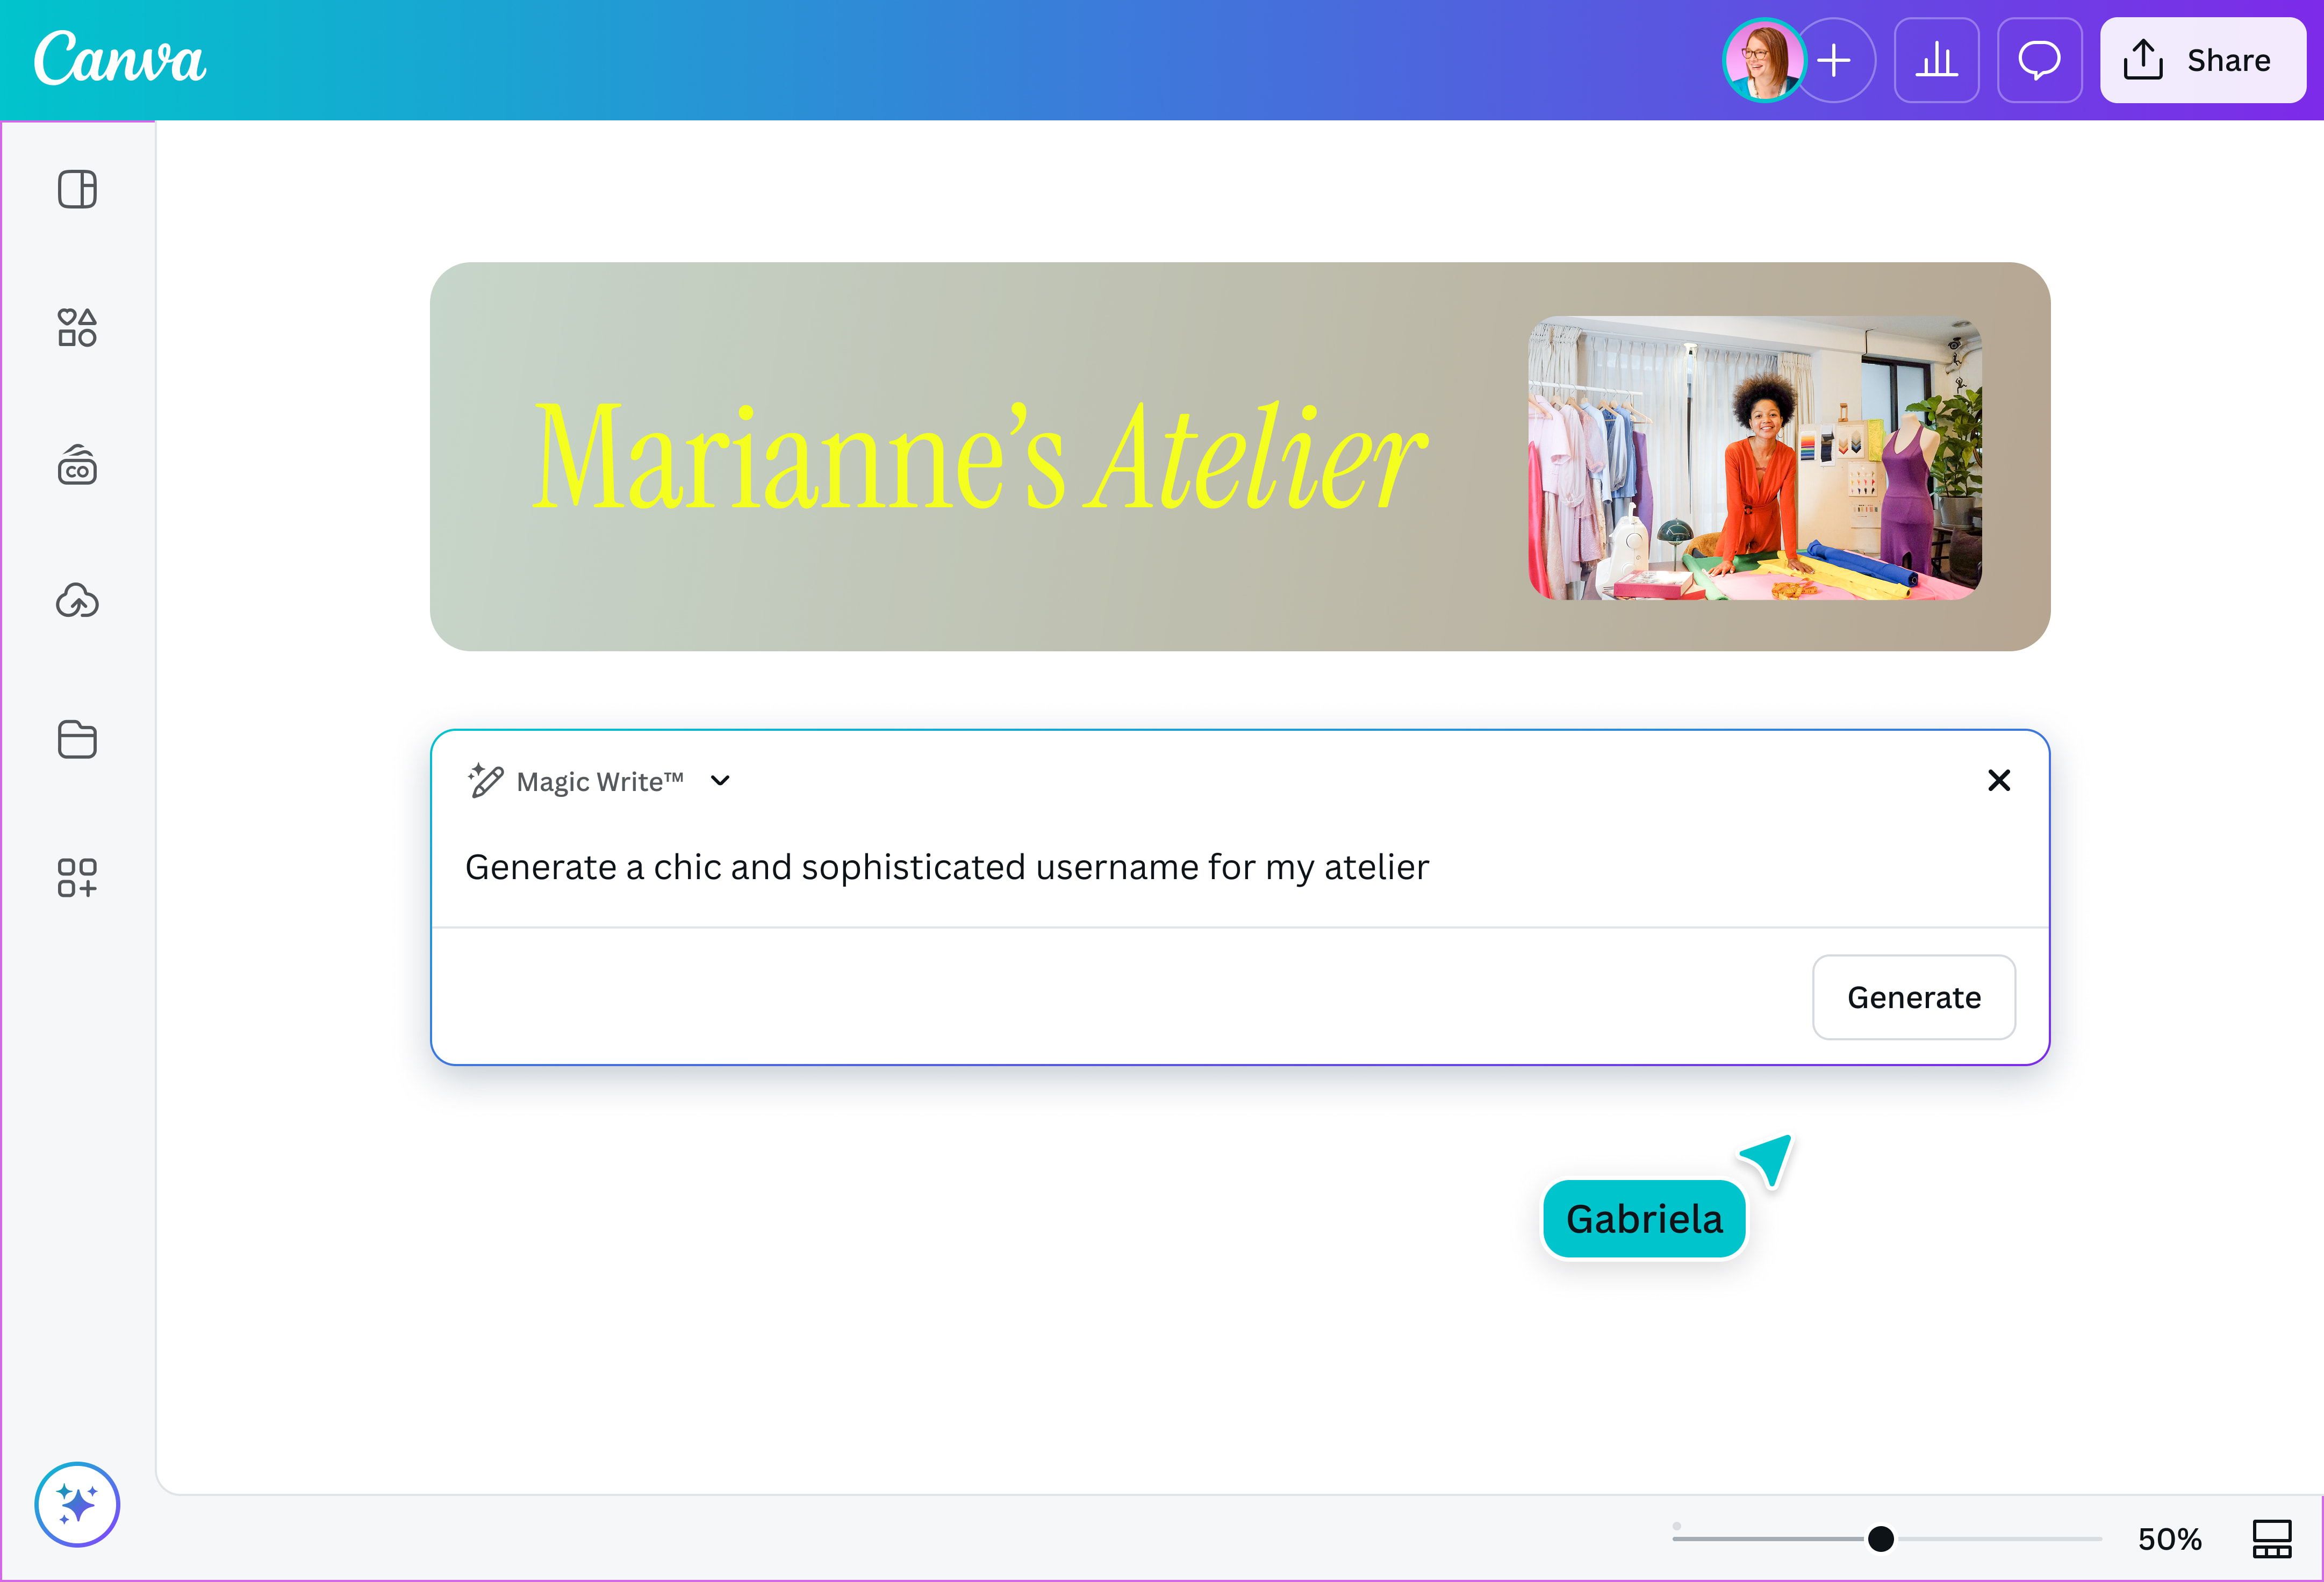The image size is (2324, 1582).
Task: Open the Projects folder panel
Action: (78, 739)
